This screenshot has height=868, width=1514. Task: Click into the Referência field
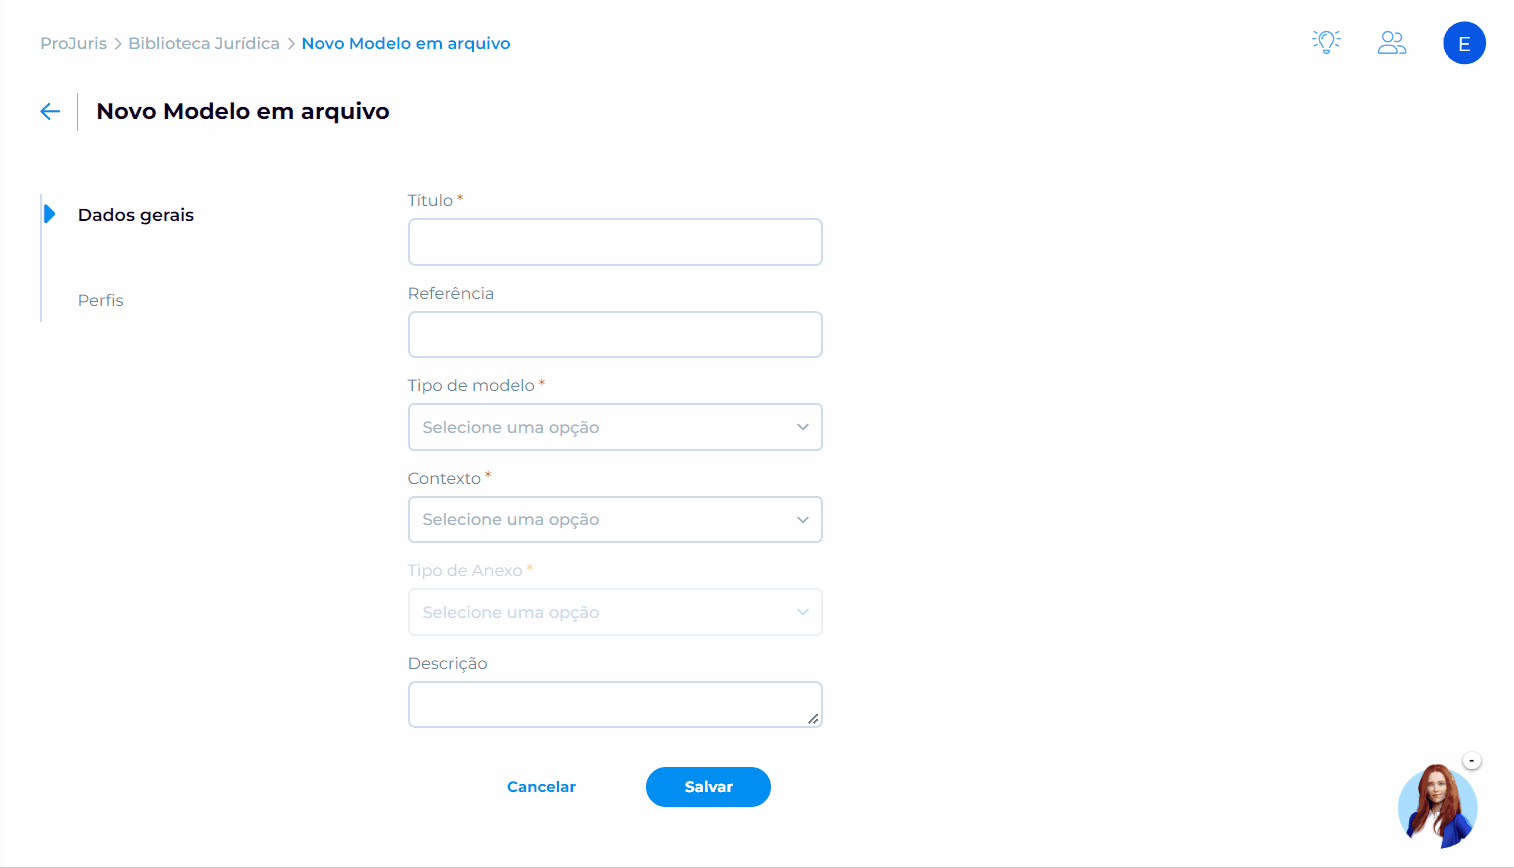(x=615, y=335)
